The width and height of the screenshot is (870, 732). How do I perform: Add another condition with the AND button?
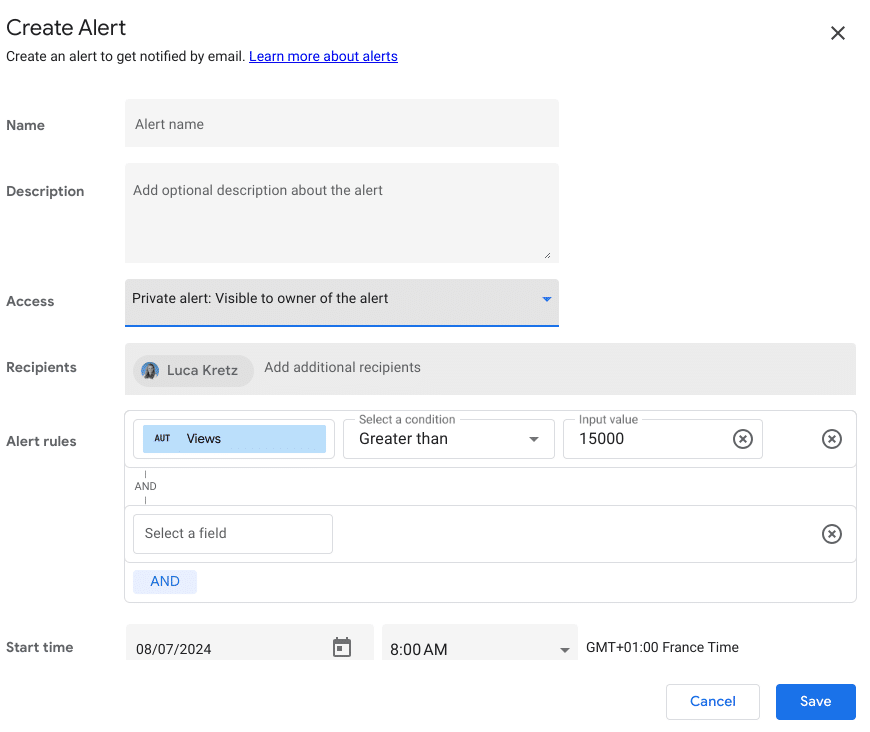tap(164, 581)
